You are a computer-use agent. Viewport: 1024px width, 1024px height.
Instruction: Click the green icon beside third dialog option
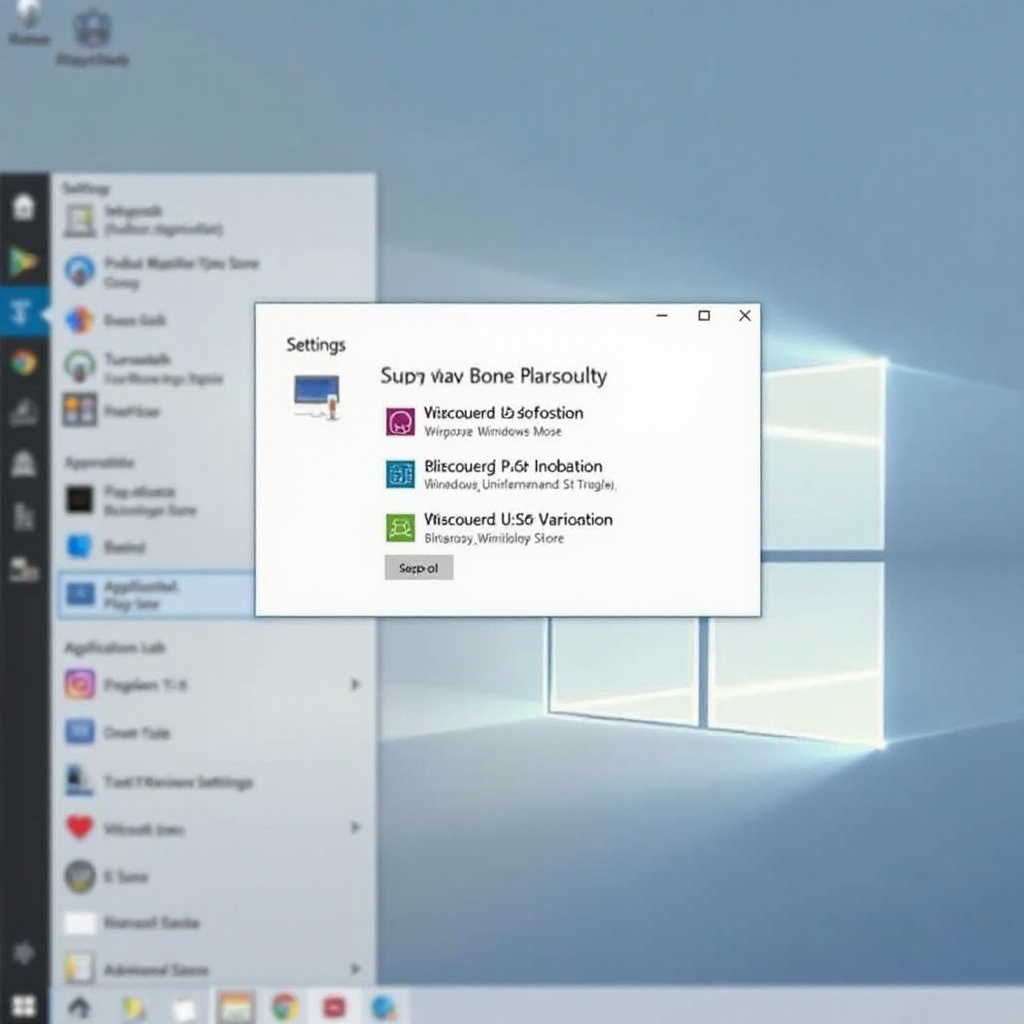[400, 527]
